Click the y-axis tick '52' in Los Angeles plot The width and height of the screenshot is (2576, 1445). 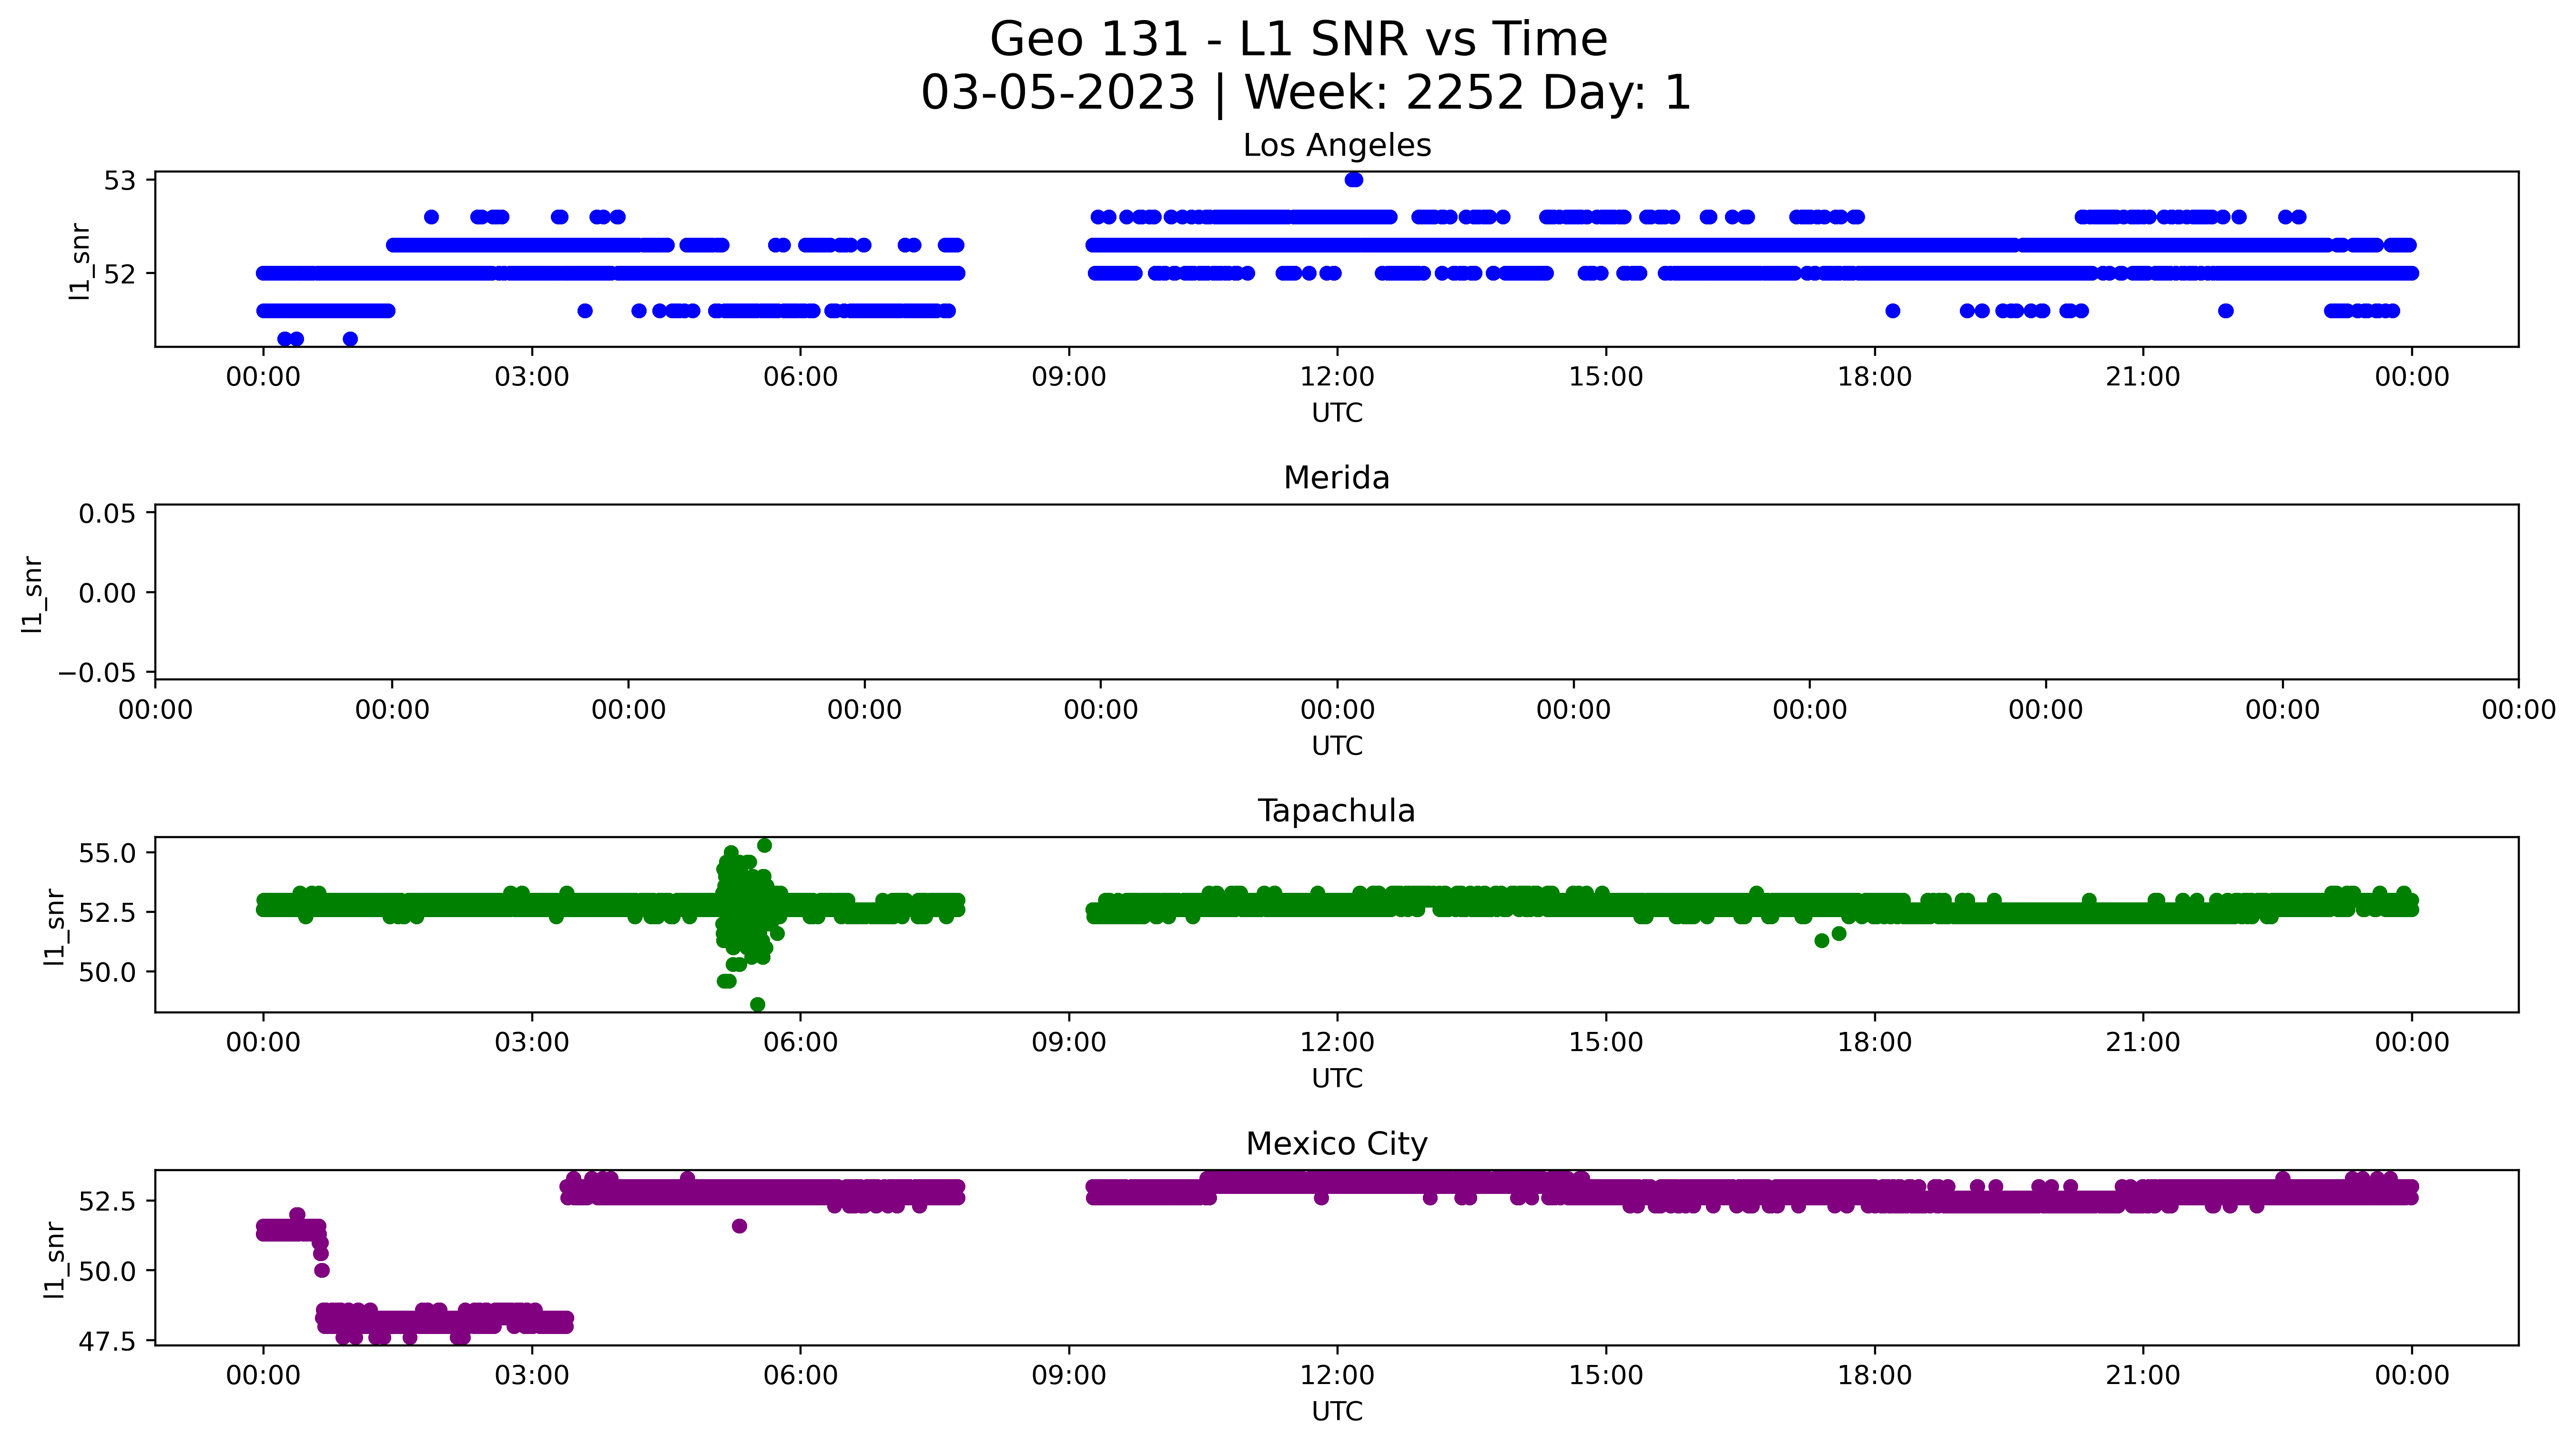119,273
